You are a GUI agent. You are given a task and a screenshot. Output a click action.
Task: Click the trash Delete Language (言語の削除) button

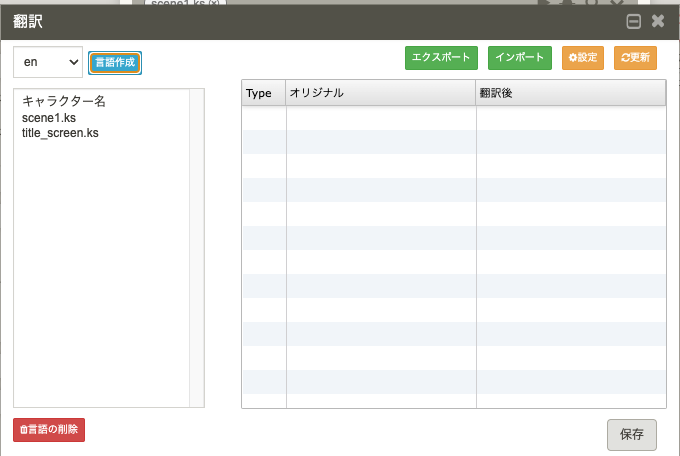49,430
